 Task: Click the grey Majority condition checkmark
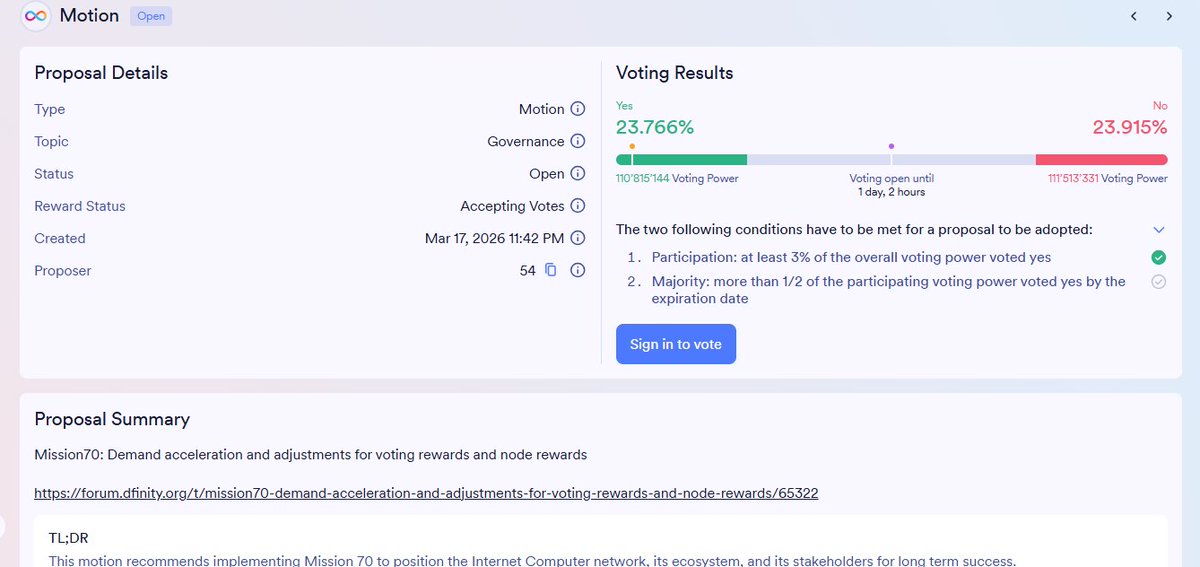click(x=1158, y=282)
